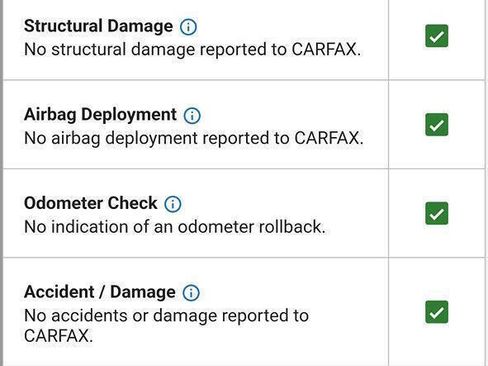The width and height of the screenshot is (488, 366).
Task: Click the green check for Structural Damage
Action: click(437, 36)
